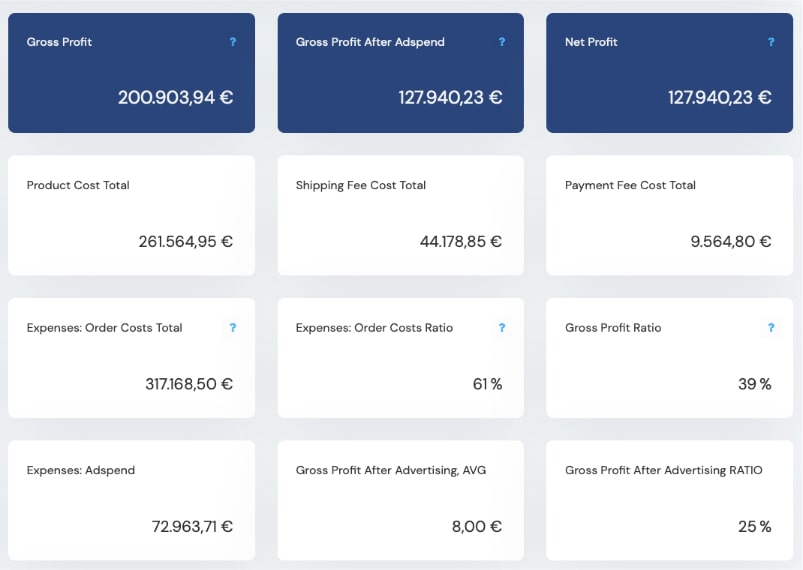Viewport: 803px width, 570px height.
Task: Show Net Profit help tooltip icon
Action: pos(771,42)
